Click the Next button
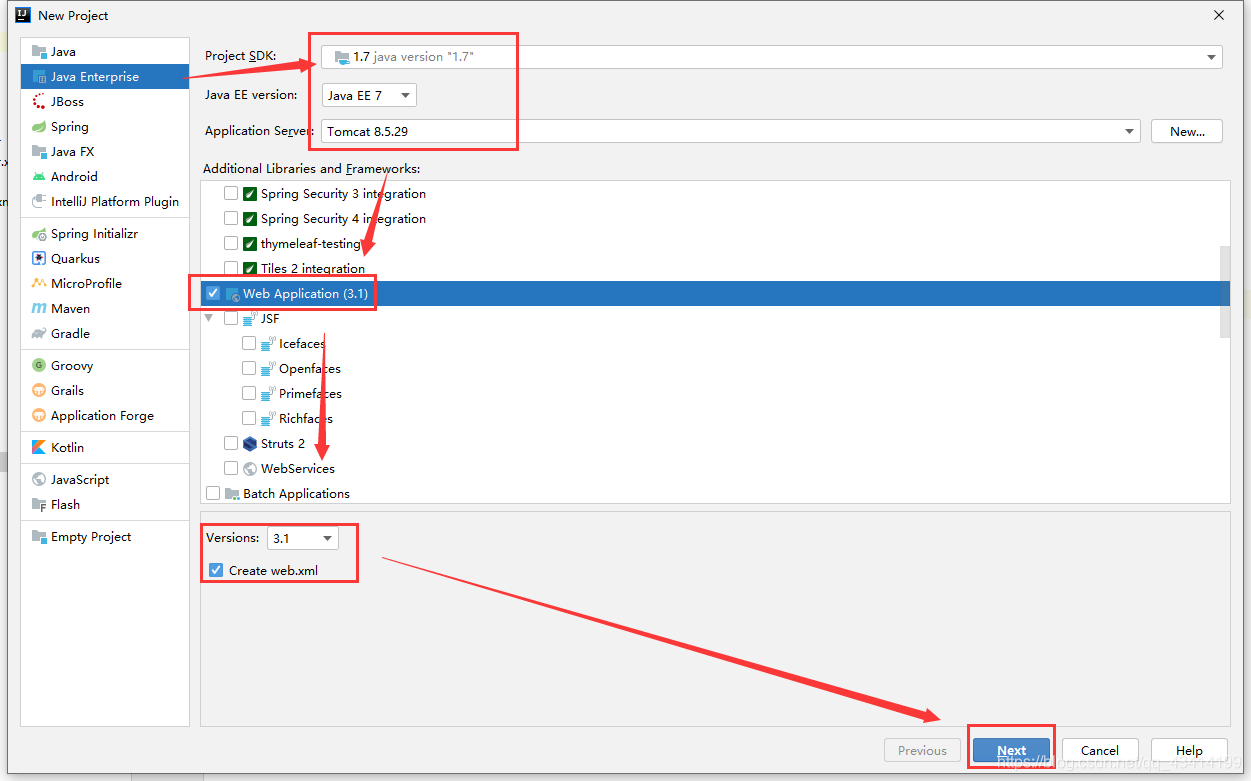This screenshot has height=781, width=1251. [1011, 750]
